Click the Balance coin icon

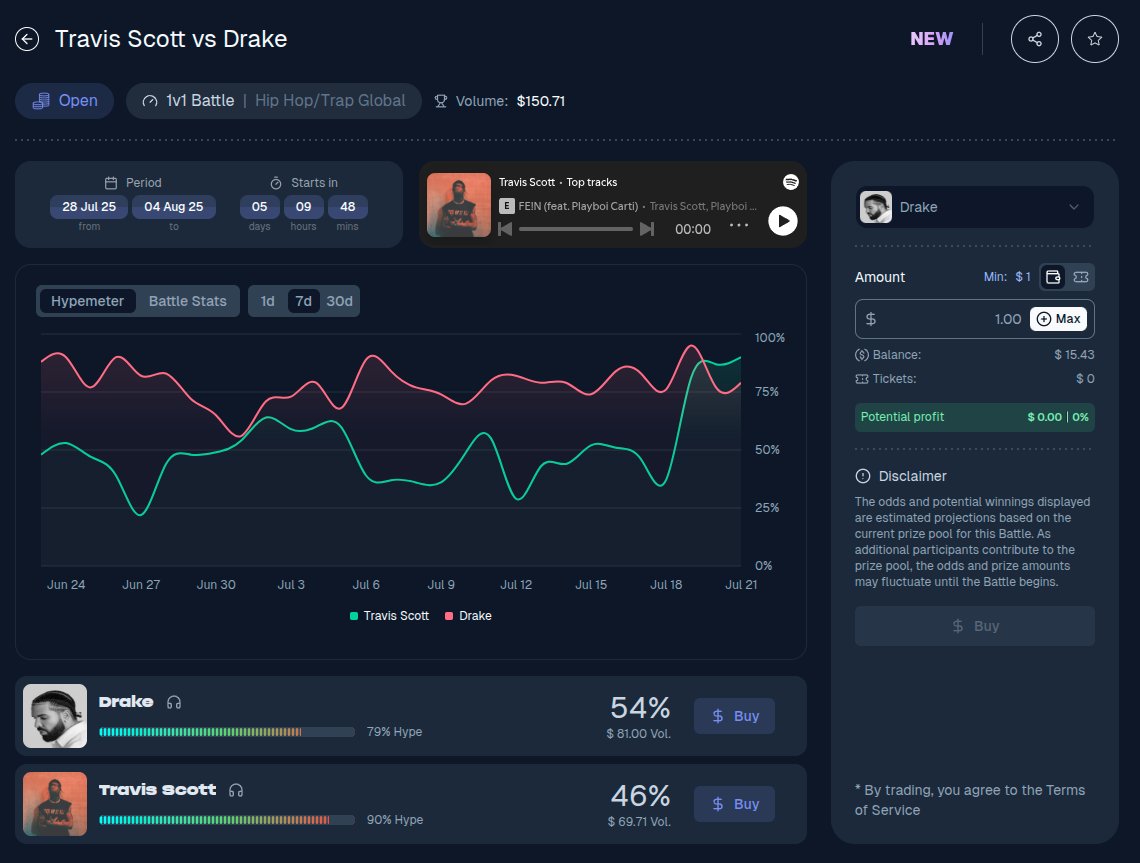(x=862, y=355)
